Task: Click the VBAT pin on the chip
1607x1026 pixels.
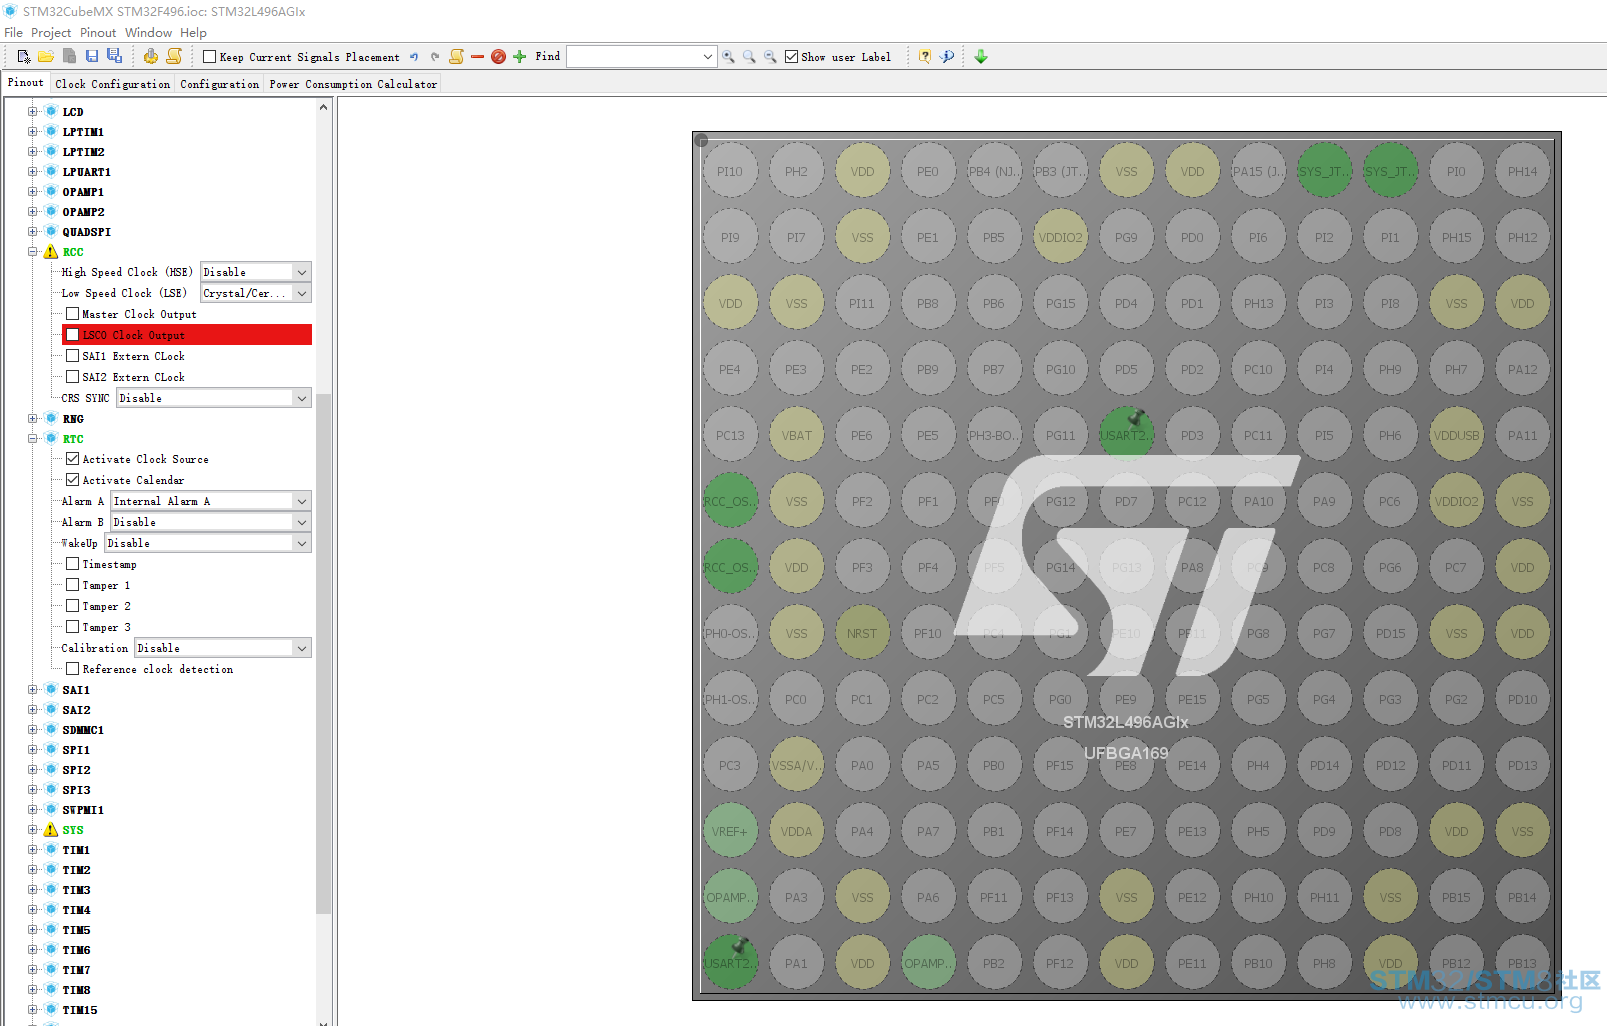Action: [x=796, y=435]
